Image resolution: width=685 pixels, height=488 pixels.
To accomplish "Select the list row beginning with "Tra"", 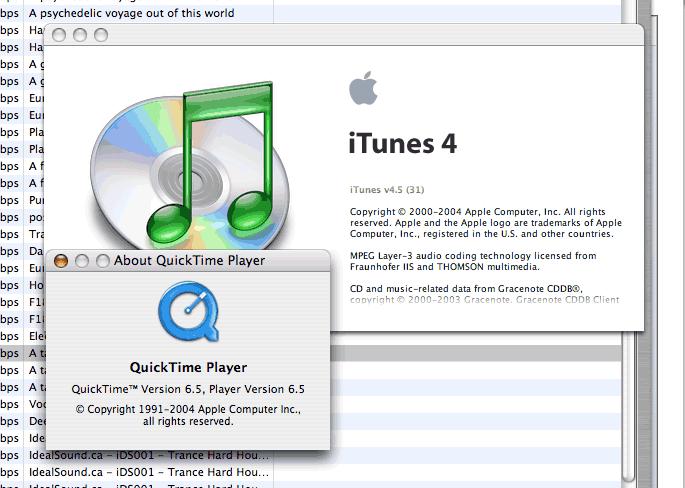I will (22, 234).
